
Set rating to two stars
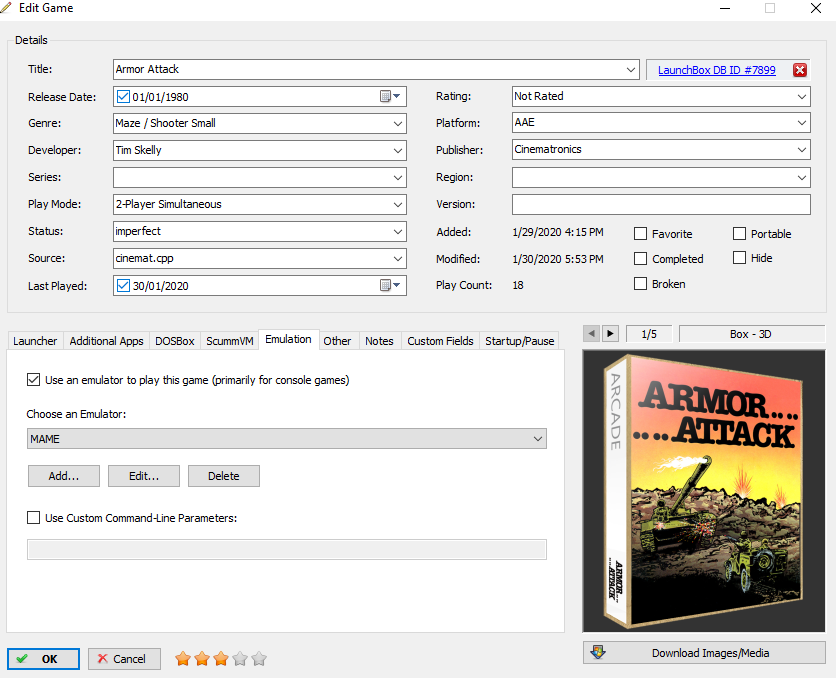click(x=202, y=659)
